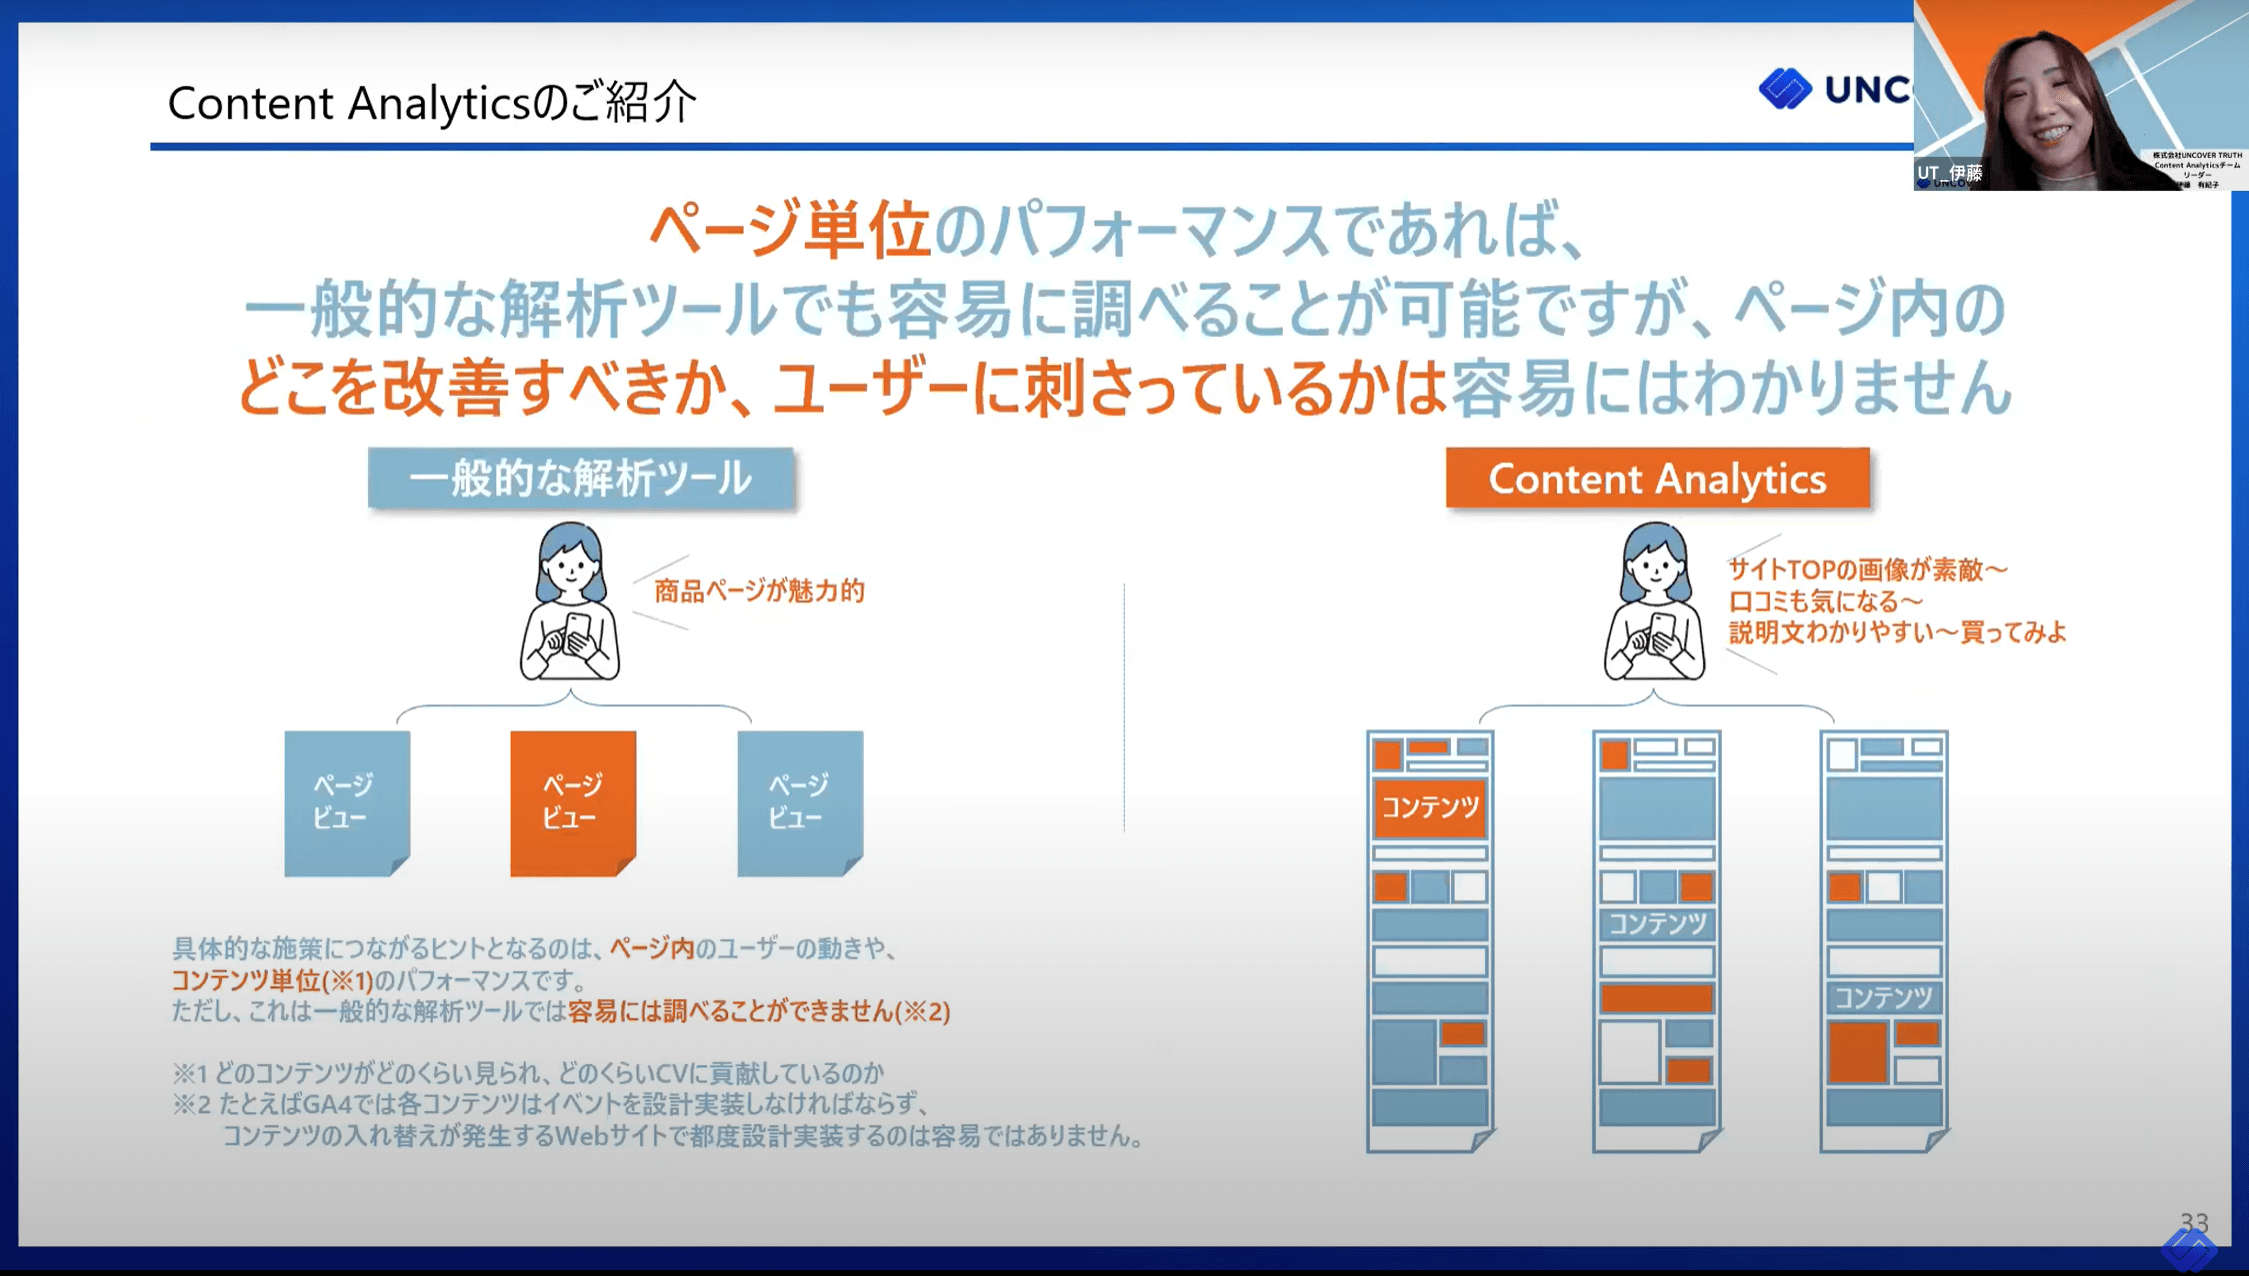Click the presenter webcam thumbnail
The image size is (2249, 1276).
point(2081,95)
